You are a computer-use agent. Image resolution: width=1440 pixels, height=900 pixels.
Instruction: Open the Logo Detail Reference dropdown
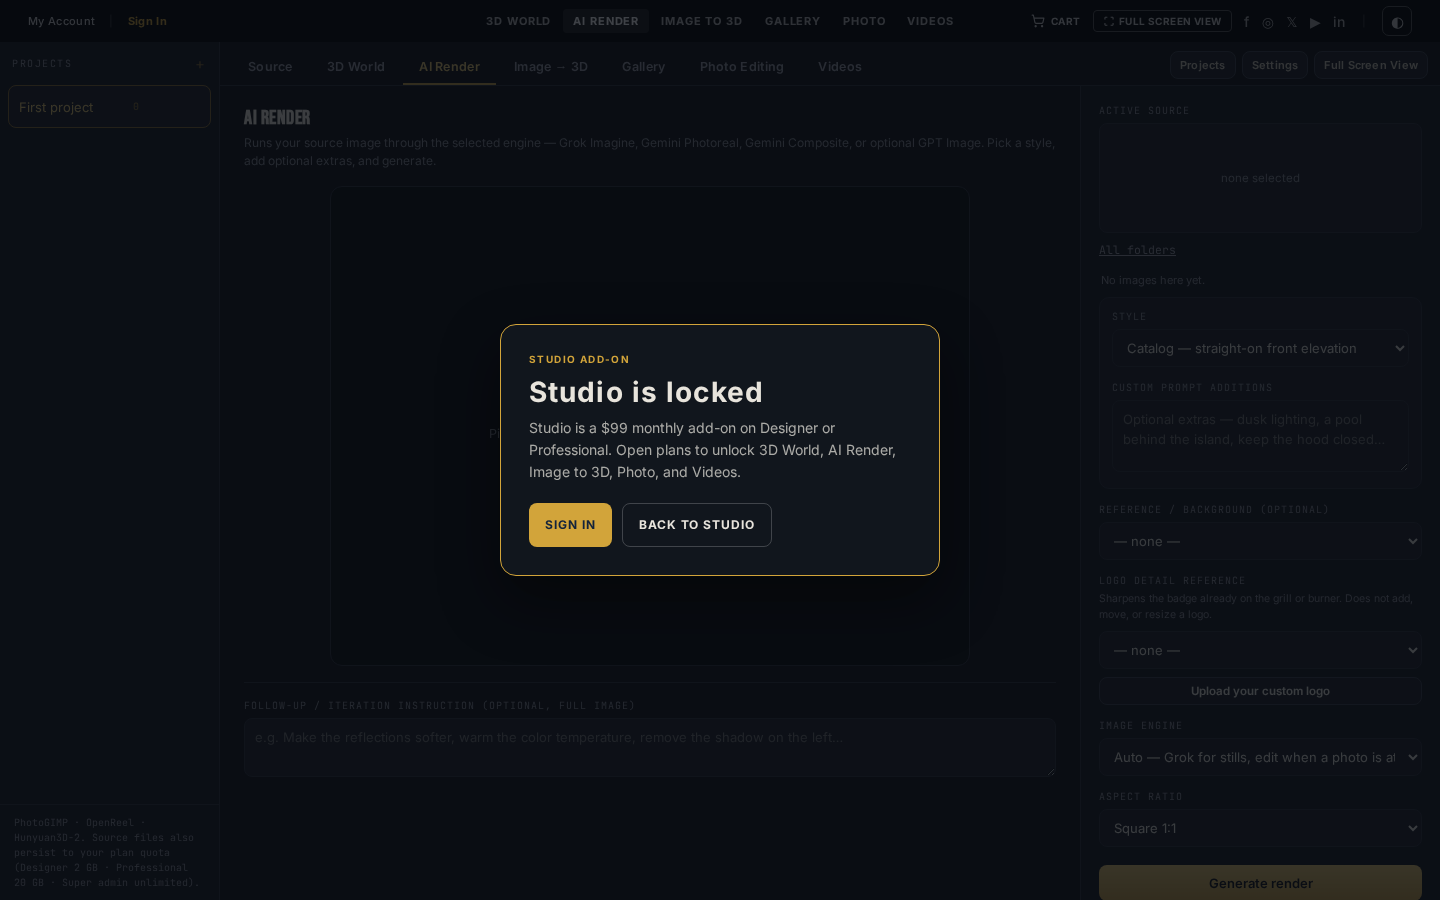[x=1260, y=650]
